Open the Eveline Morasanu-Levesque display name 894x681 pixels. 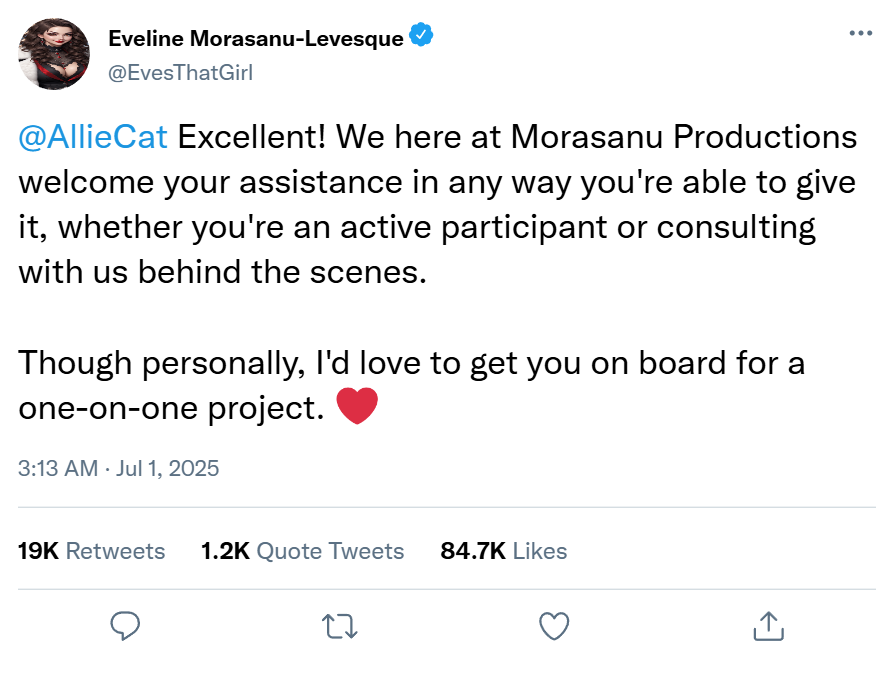[x=255, y=39]
